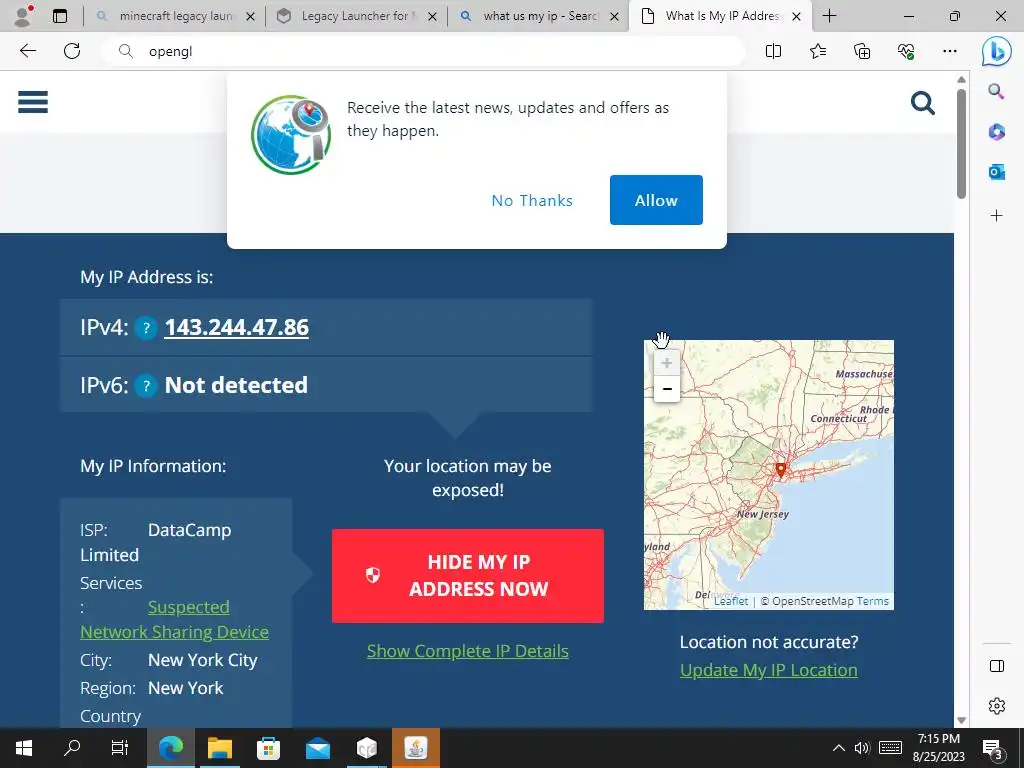Open IPv4 address 143.244.47.86 link

[236, 327]
